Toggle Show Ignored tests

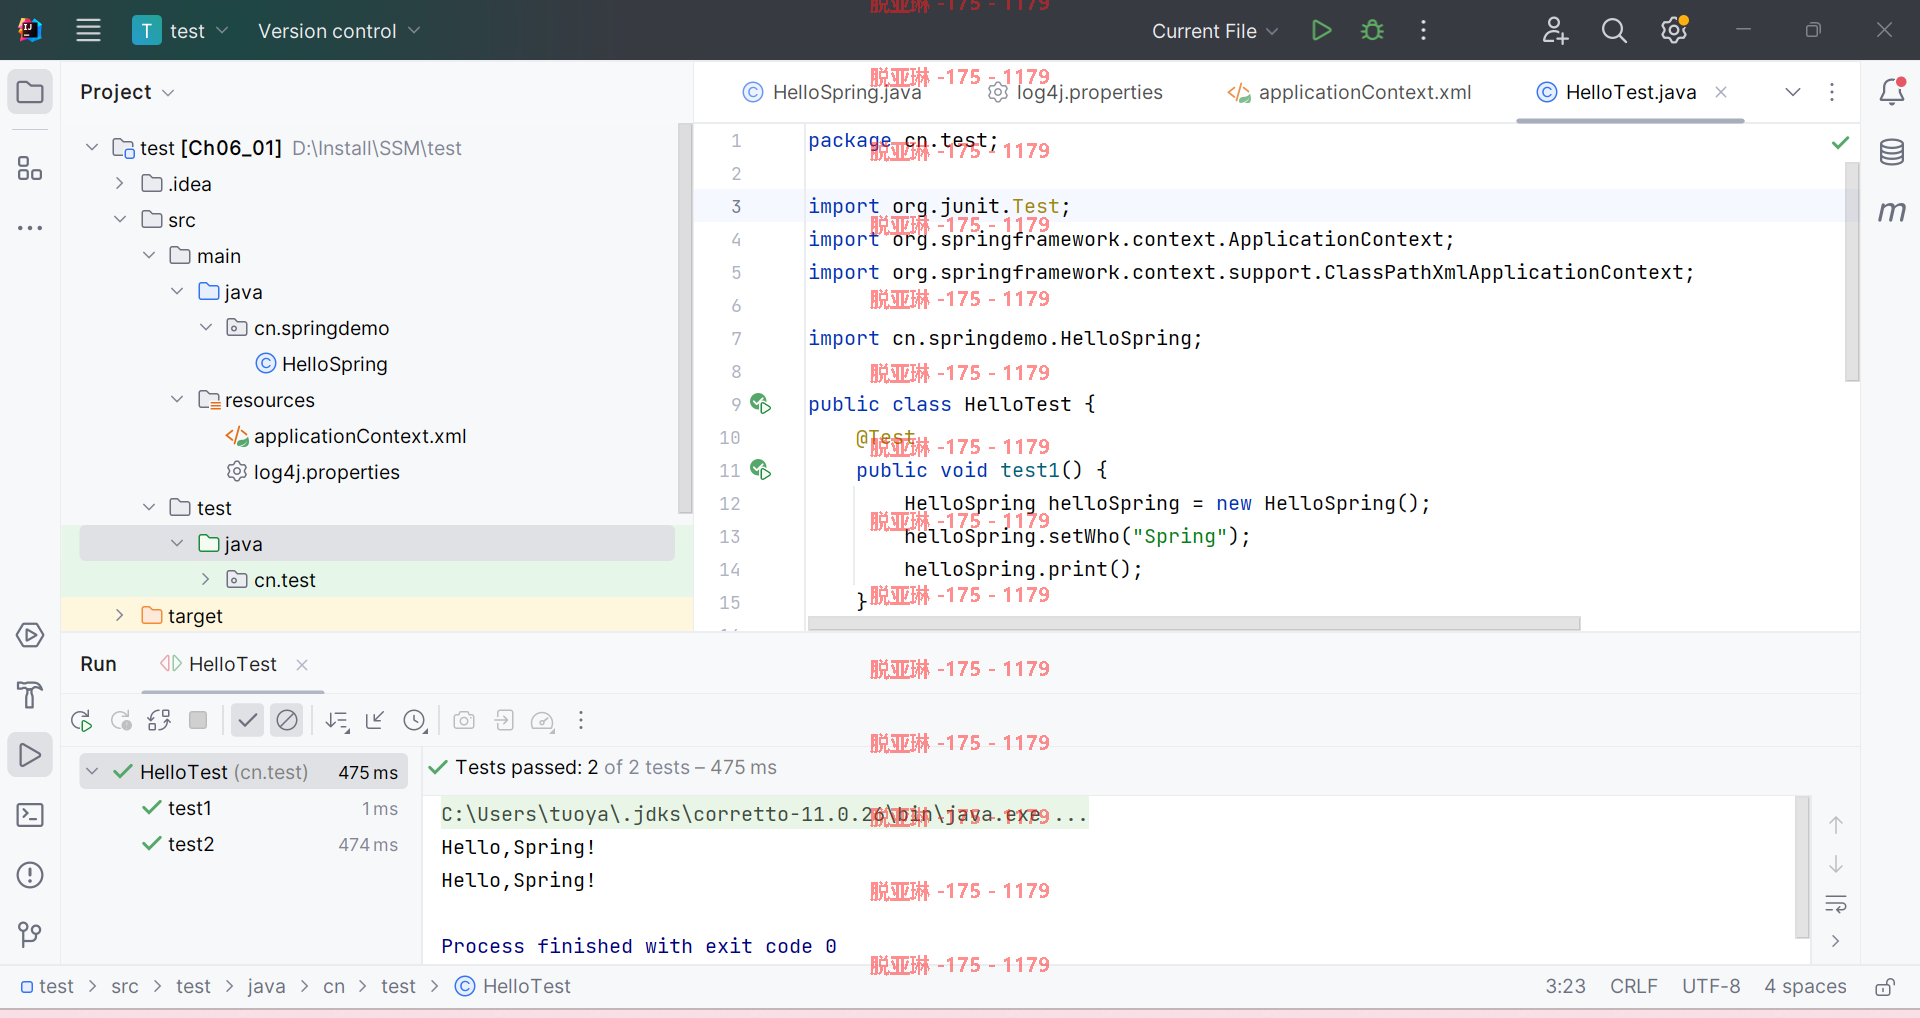(x=287, y=720)
